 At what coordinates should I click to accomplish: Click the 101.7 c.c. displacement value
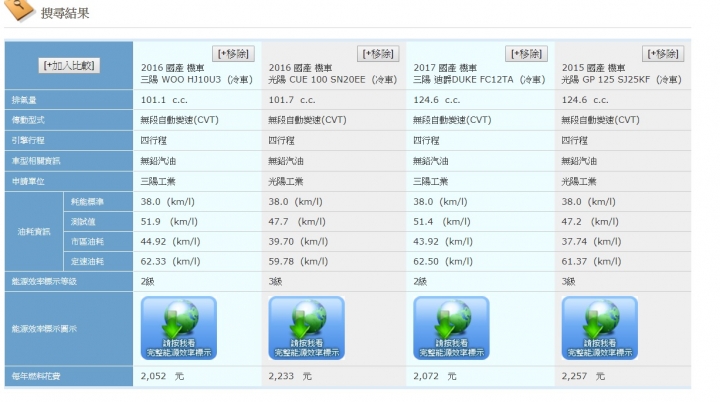click(x=292, y=100)
